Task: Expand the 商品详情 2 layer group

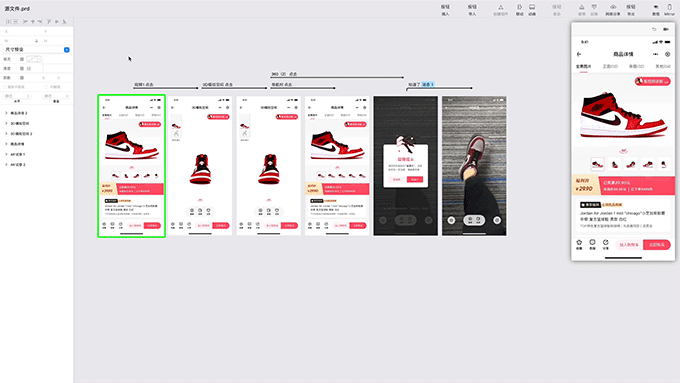Action: 6,113
